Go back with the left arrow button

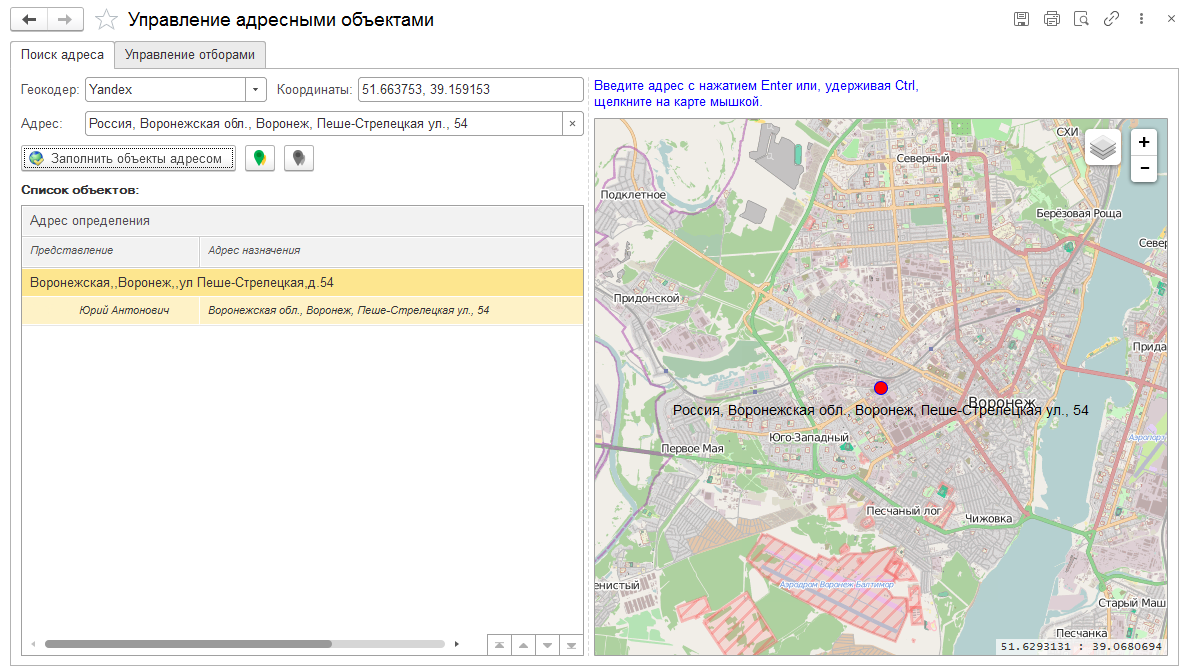[28, 20]
